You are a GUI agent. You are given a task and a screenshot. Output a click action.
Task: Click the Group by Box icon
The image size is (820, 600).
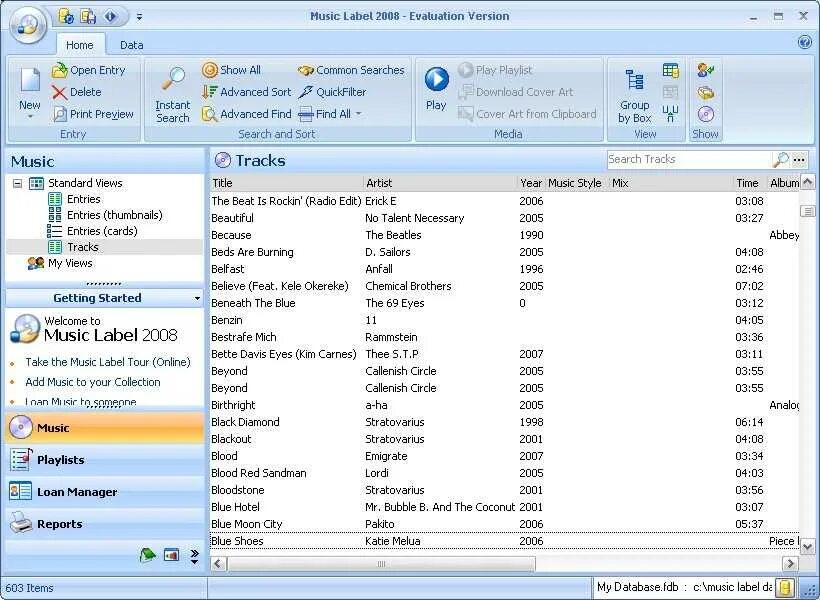pyautogui.click(x=634, y=80)
